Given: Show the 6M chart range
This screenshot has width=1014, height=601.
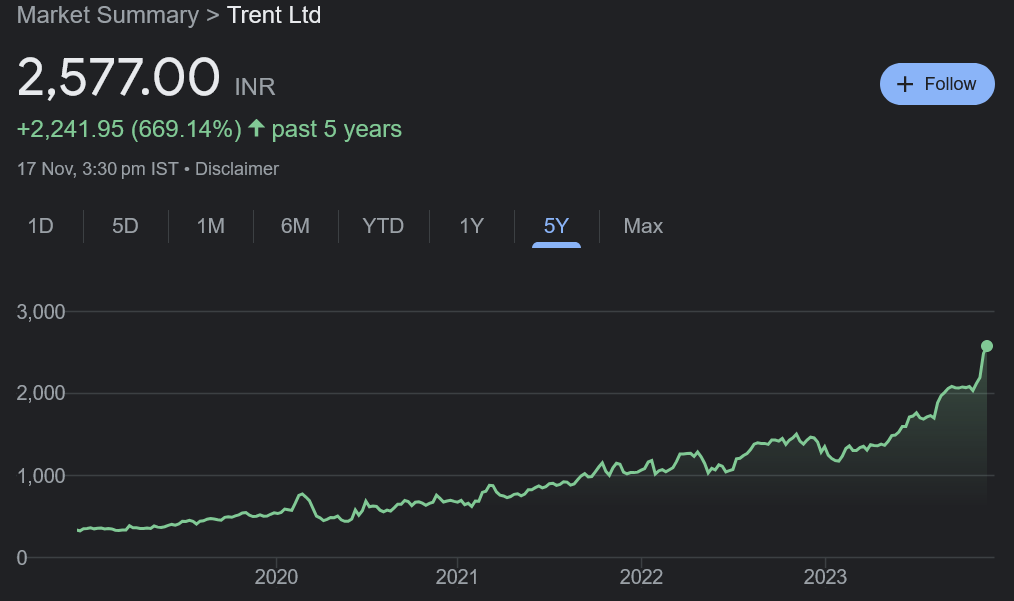Looking at the screenshot, I should (295, 226).
